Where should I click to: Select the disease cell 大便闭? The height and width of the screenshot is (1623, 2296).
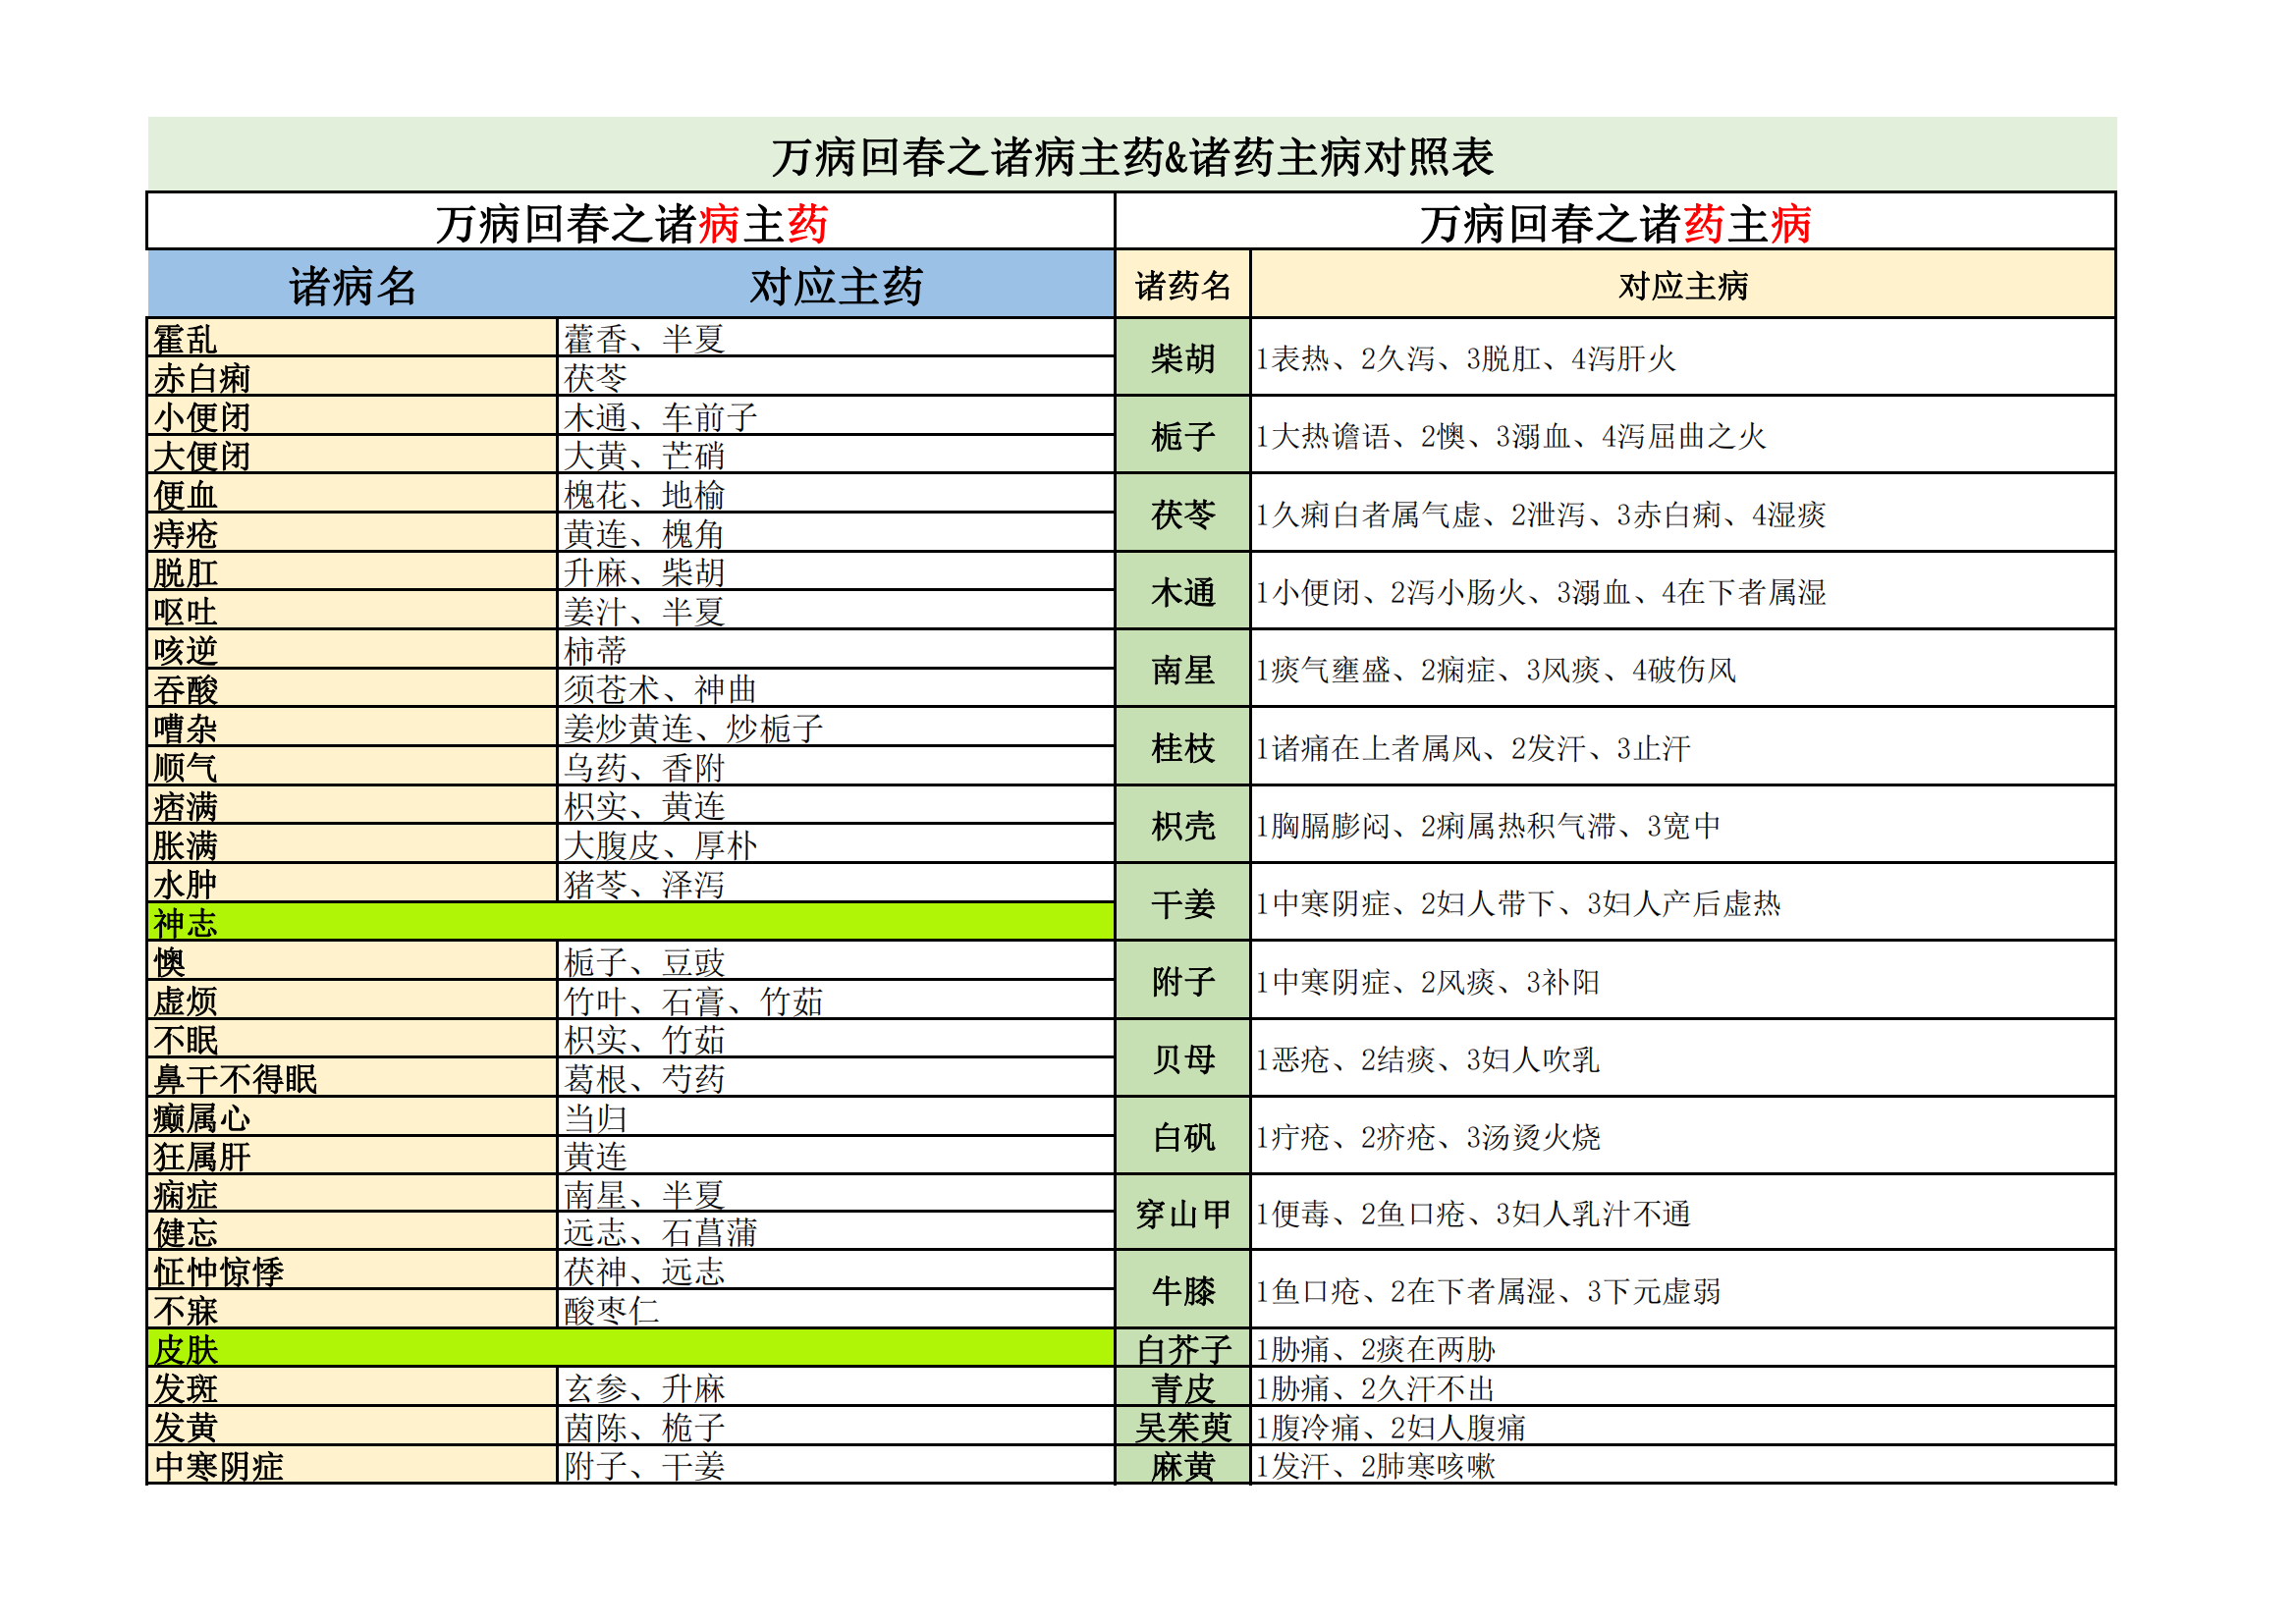click(x=352, y=455)
